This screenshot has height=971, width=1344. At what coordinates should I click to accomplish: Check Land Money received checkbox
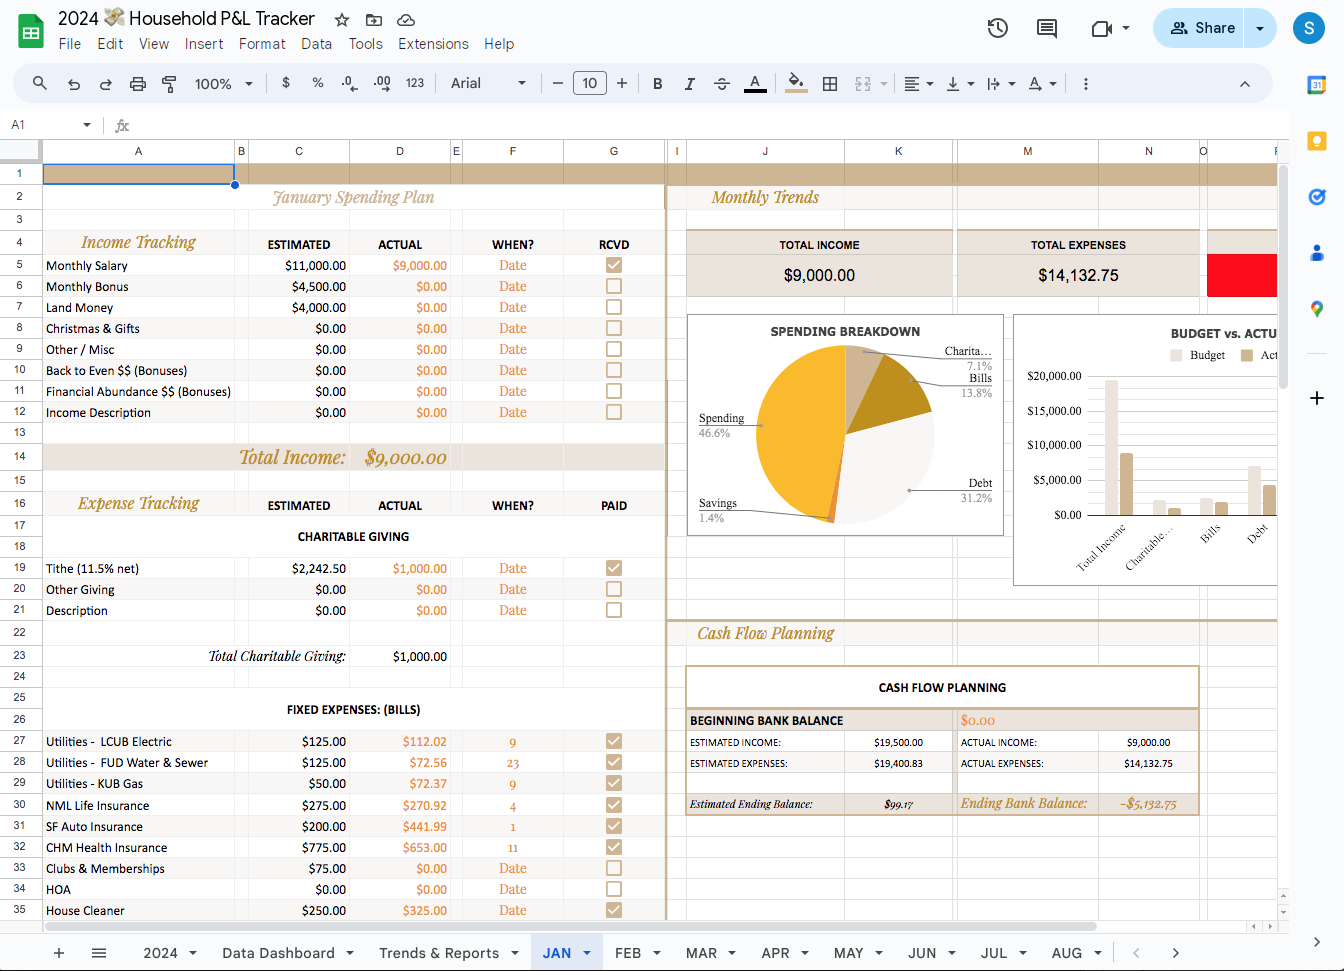(x=614, y=307)
